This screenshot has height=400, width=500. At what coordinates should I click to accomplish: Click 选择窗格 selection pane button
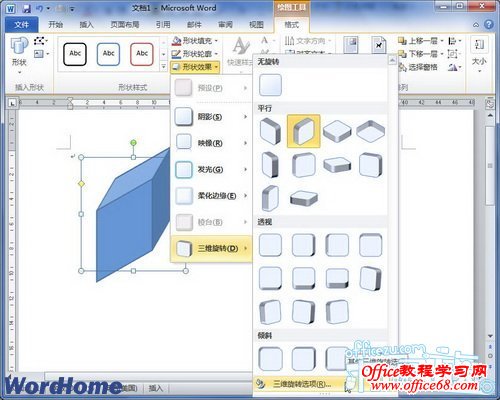418,67
